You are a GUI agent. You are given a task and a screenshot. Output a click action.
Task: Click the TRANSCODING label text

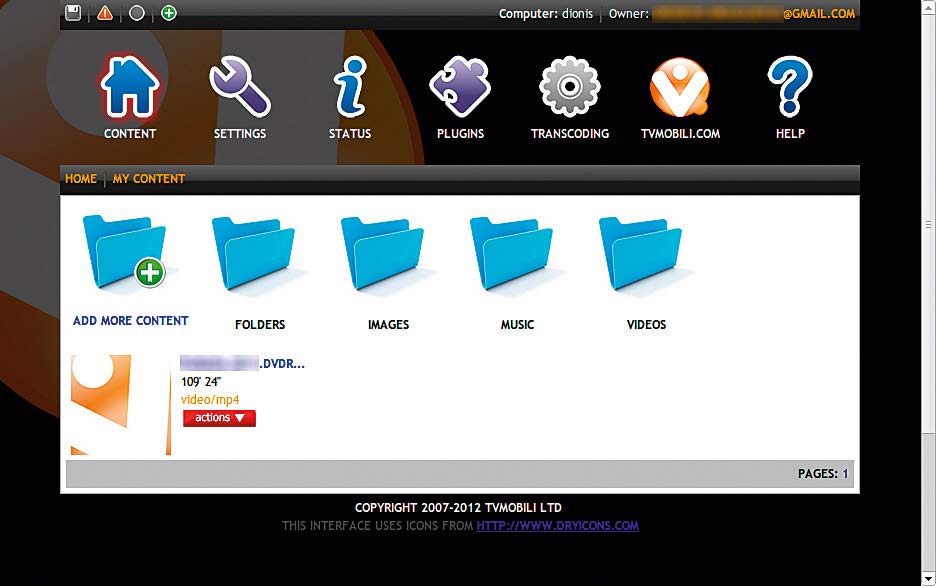[x=570, y=134]
